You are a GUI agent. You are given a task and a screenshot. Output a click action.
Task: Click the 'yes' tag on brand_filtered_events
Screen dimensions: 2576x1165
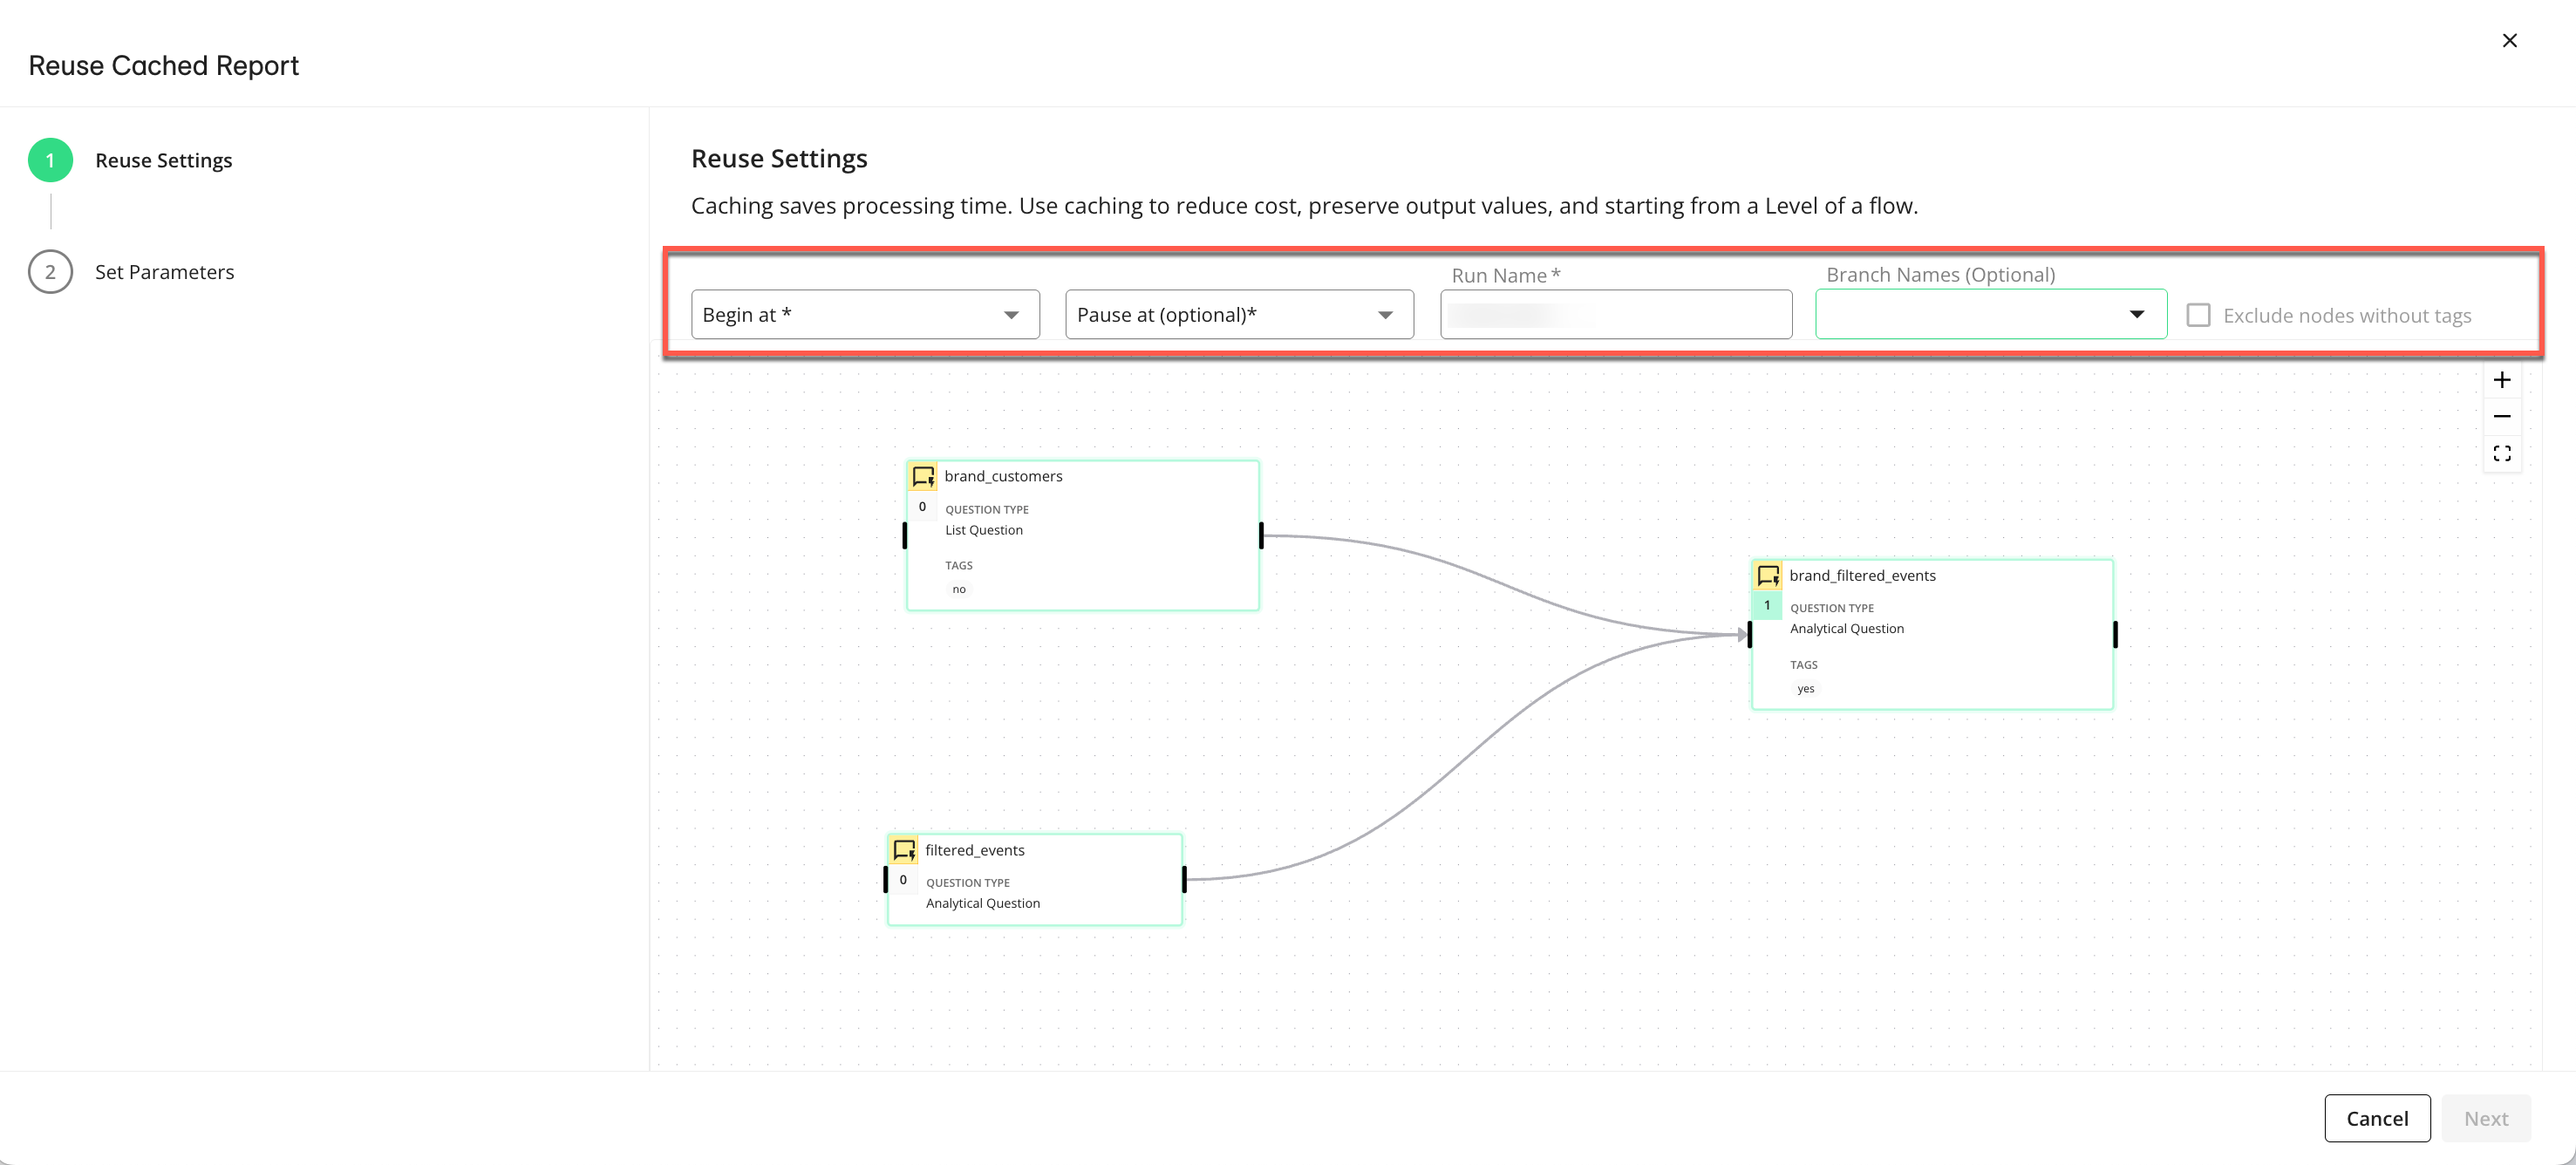point(1805,689)
